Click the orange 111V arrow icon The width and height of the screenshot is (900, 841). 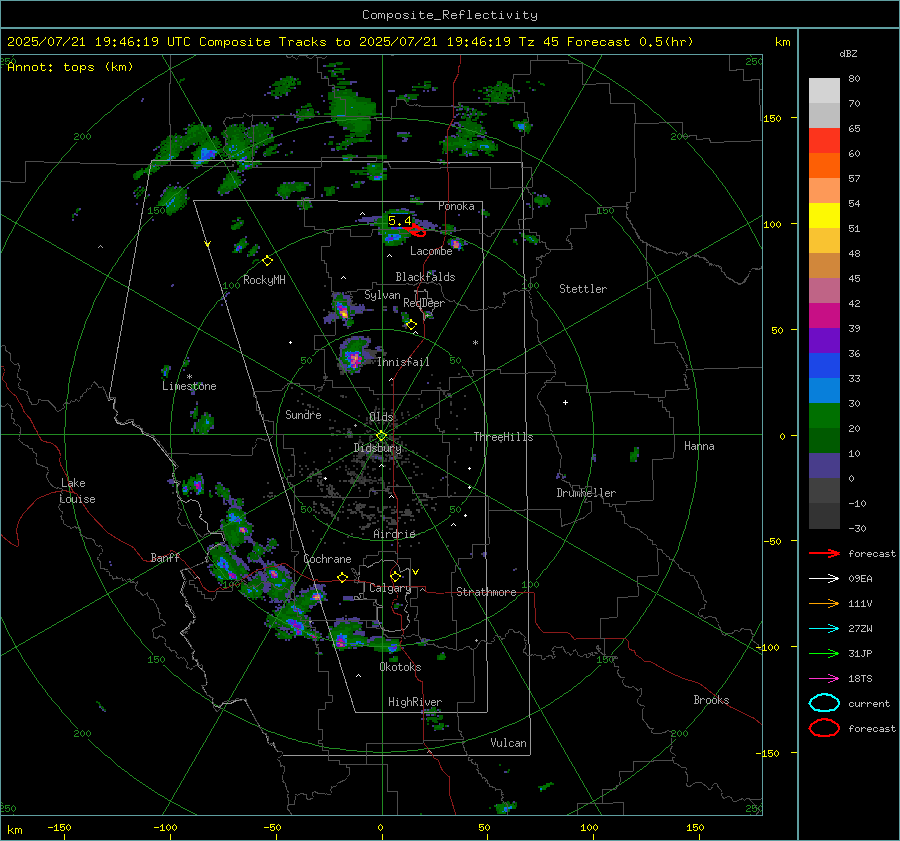point(824,603)
